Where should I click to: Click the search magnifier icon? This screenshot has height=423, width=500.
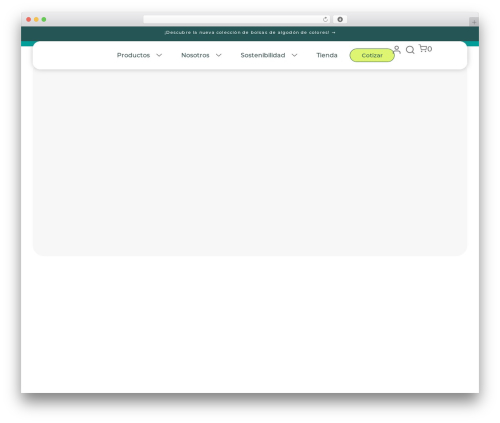click(410, 50)
